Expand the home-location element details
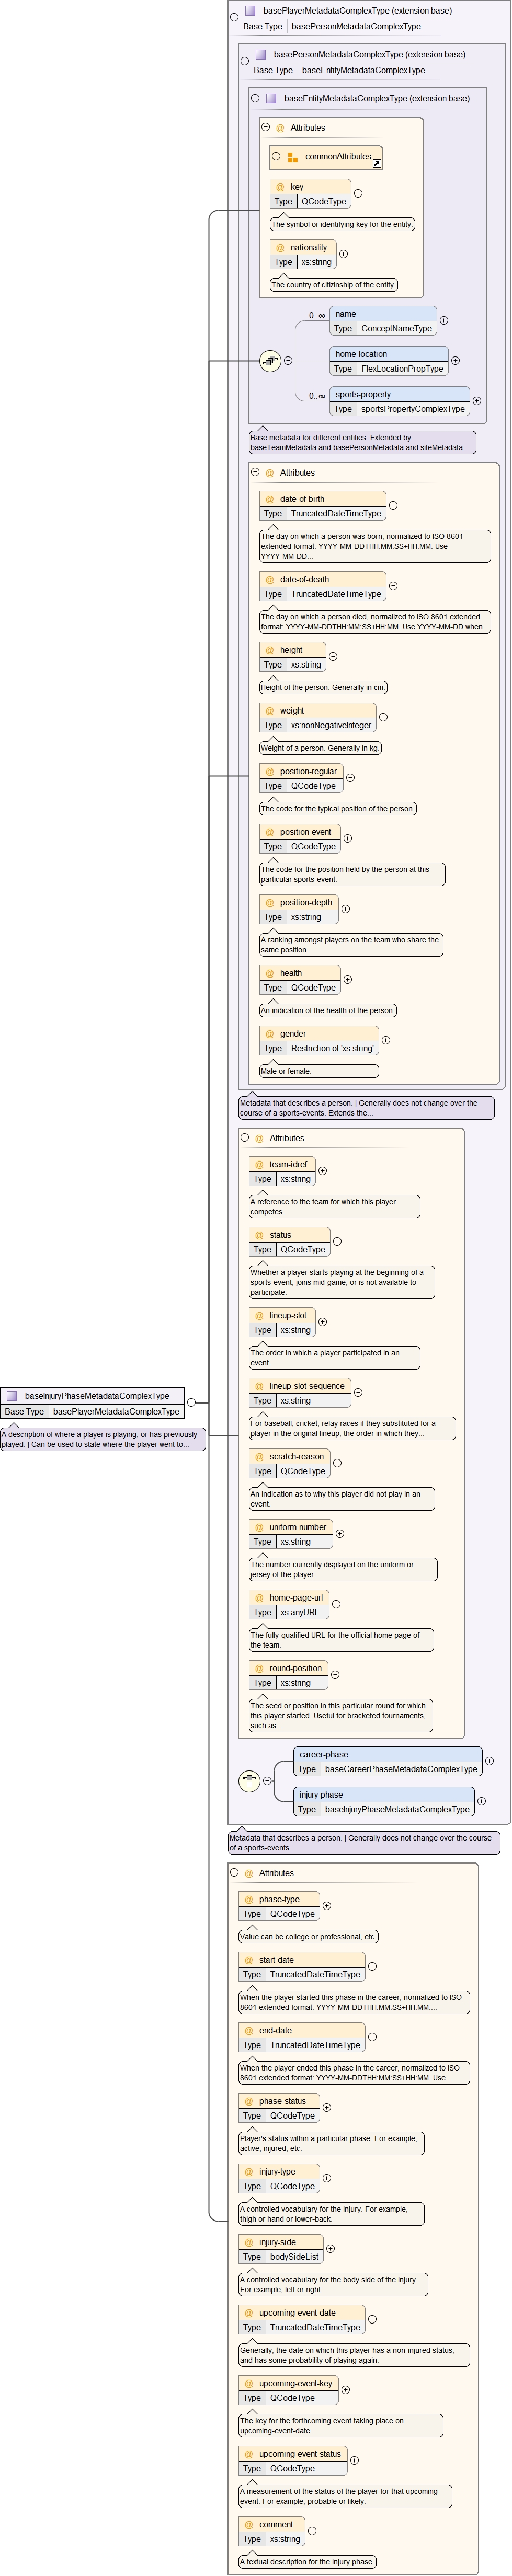 [455, 361]
